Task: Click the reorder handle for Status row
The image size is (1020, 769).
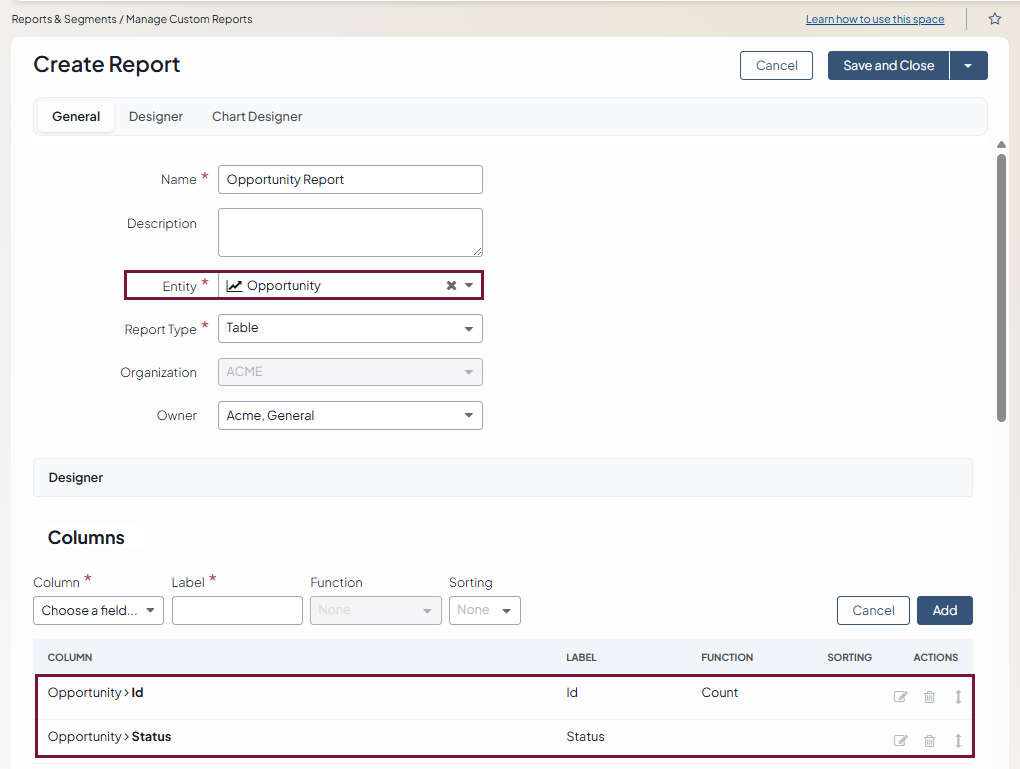Action: [958, 741]
